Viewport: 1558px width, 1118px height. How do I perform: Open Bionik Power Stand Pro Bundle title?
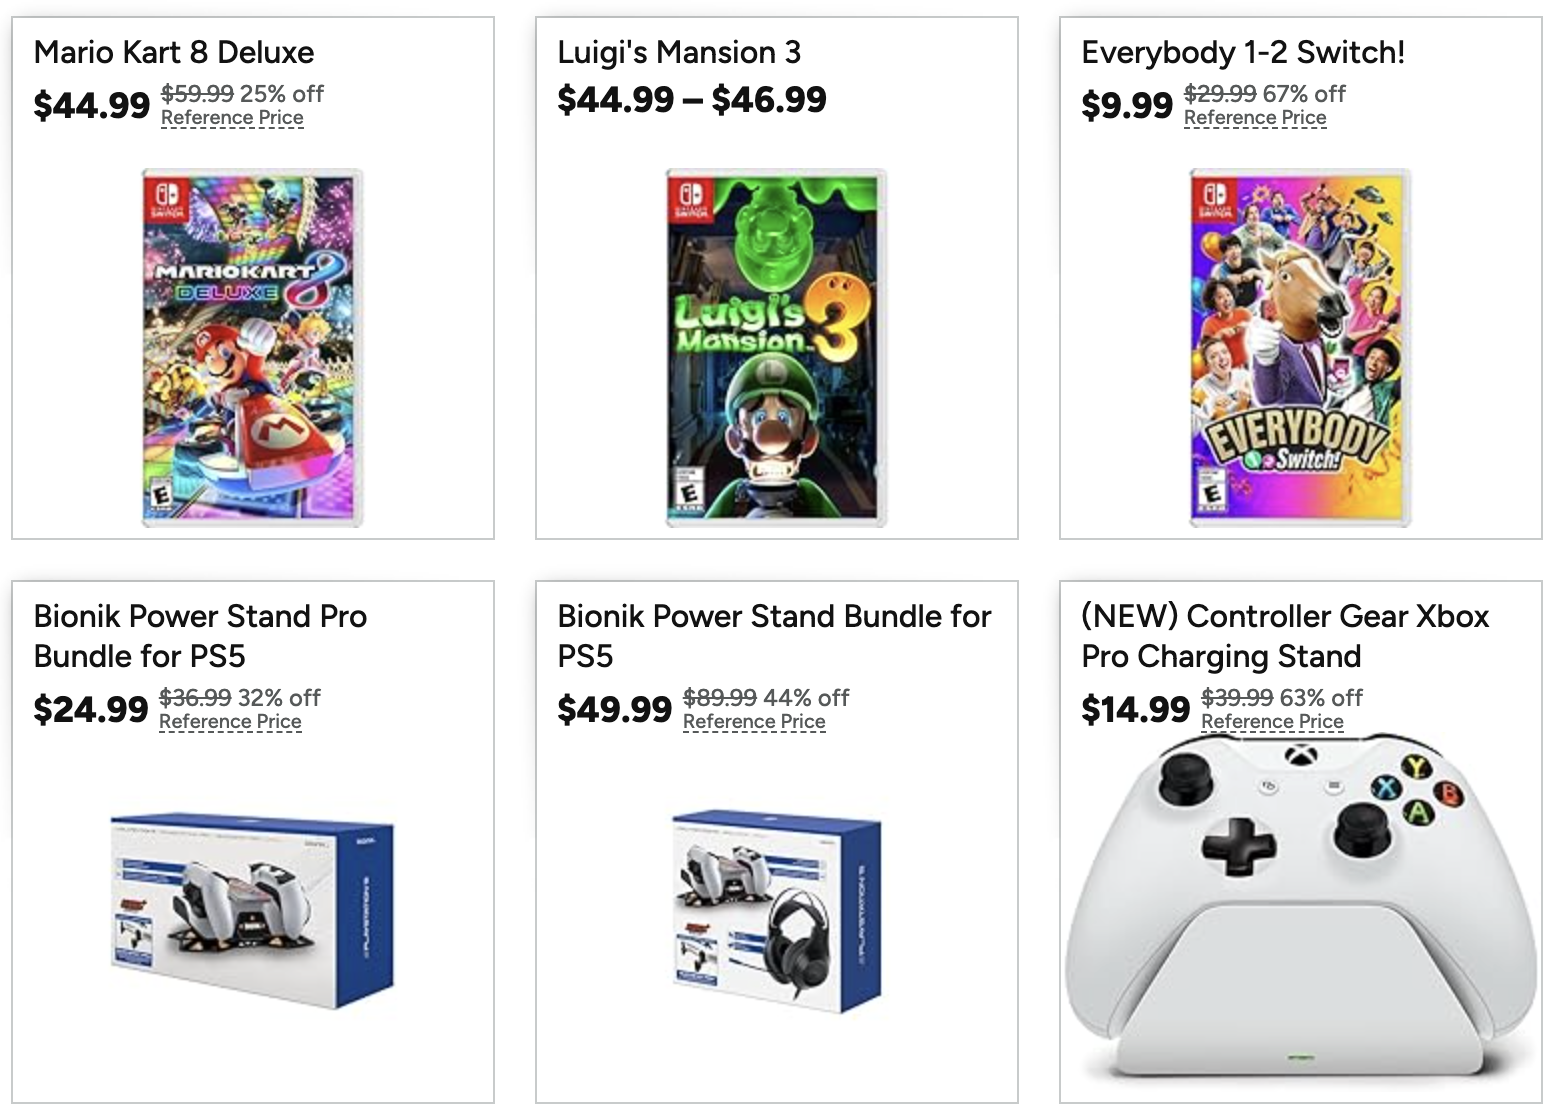[200, 636]
